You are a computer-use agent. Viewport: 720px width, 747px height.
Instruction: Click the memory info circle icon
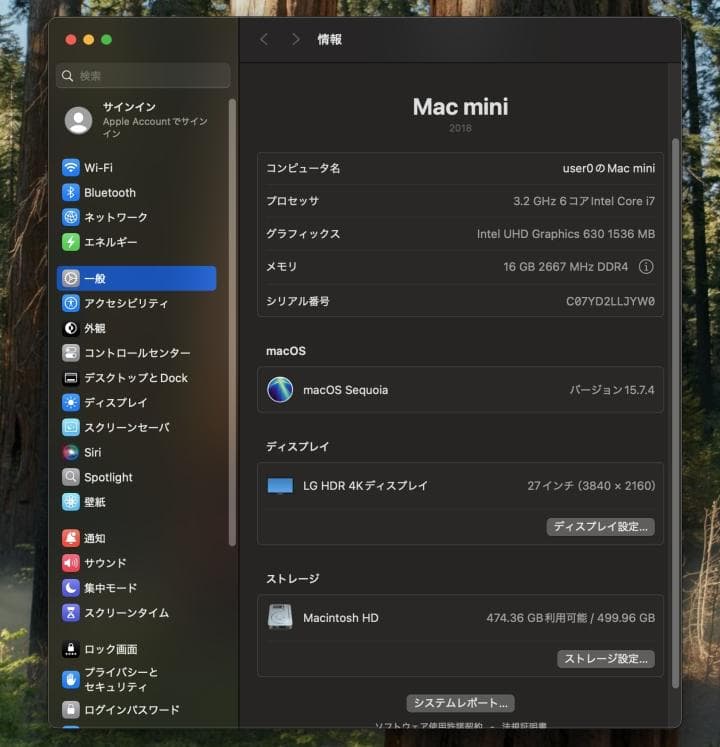click(x=646, y=267)
